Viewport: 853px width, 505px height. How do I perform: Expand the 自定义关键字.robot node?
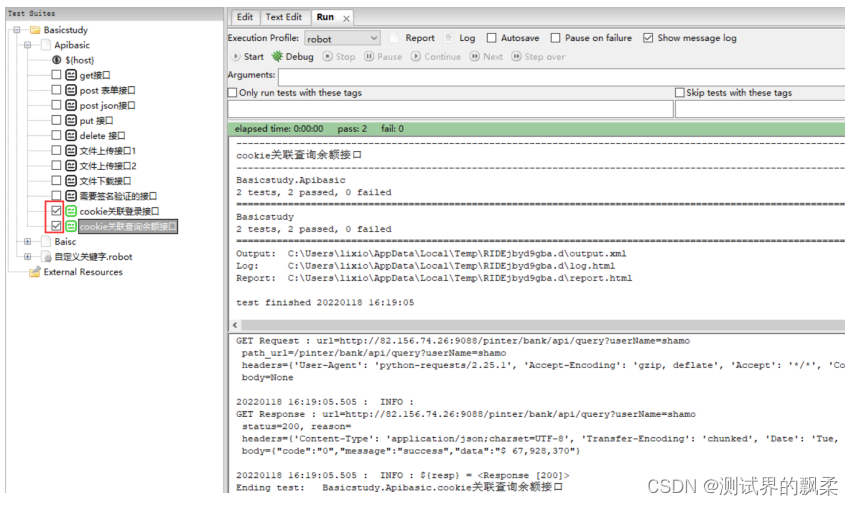click(x=28, y=257)
